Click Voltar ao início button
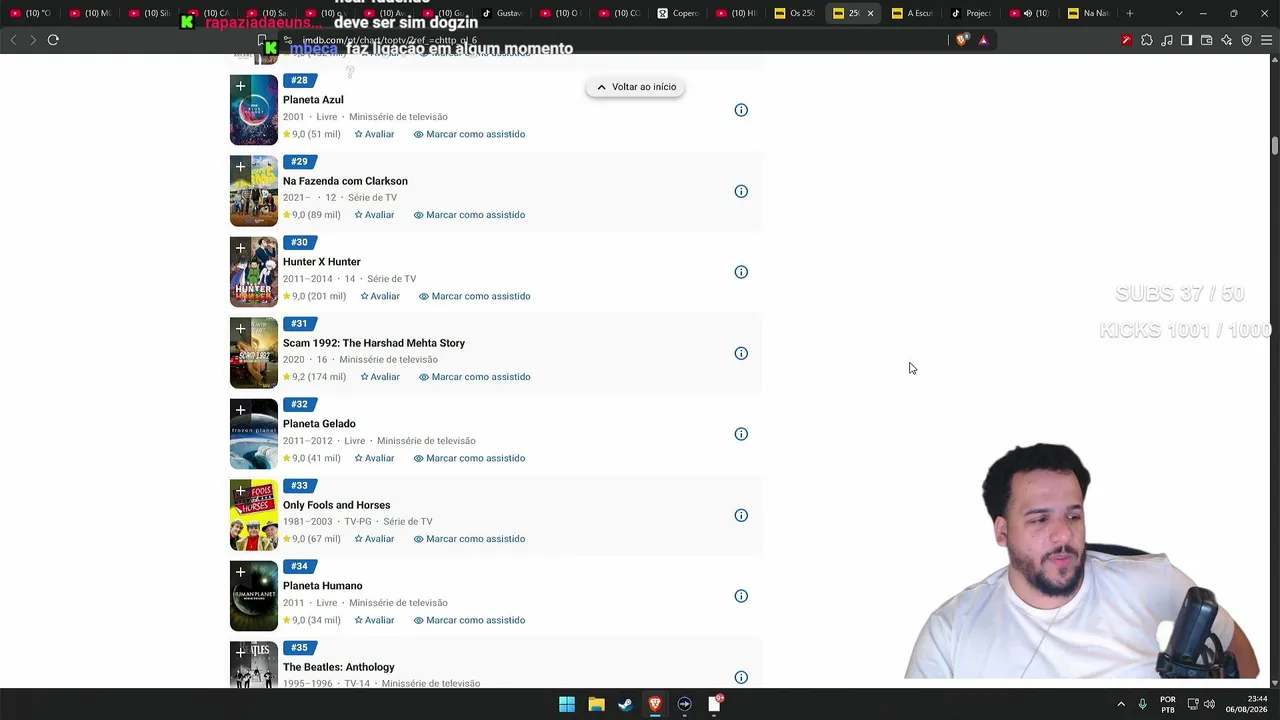This screenshot has width=1280, height=720. (636, 87)
